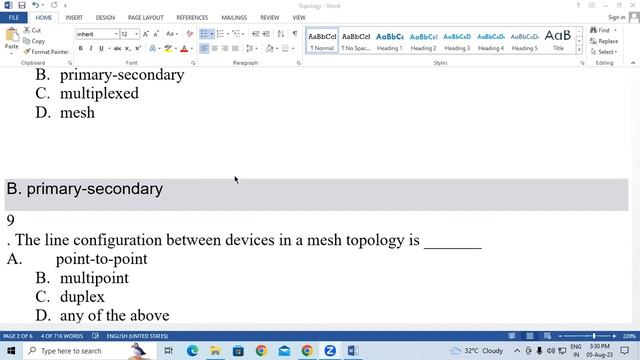Center align the paragraph
Viewport: 640px width, 360px height.
tap(214, 49)
